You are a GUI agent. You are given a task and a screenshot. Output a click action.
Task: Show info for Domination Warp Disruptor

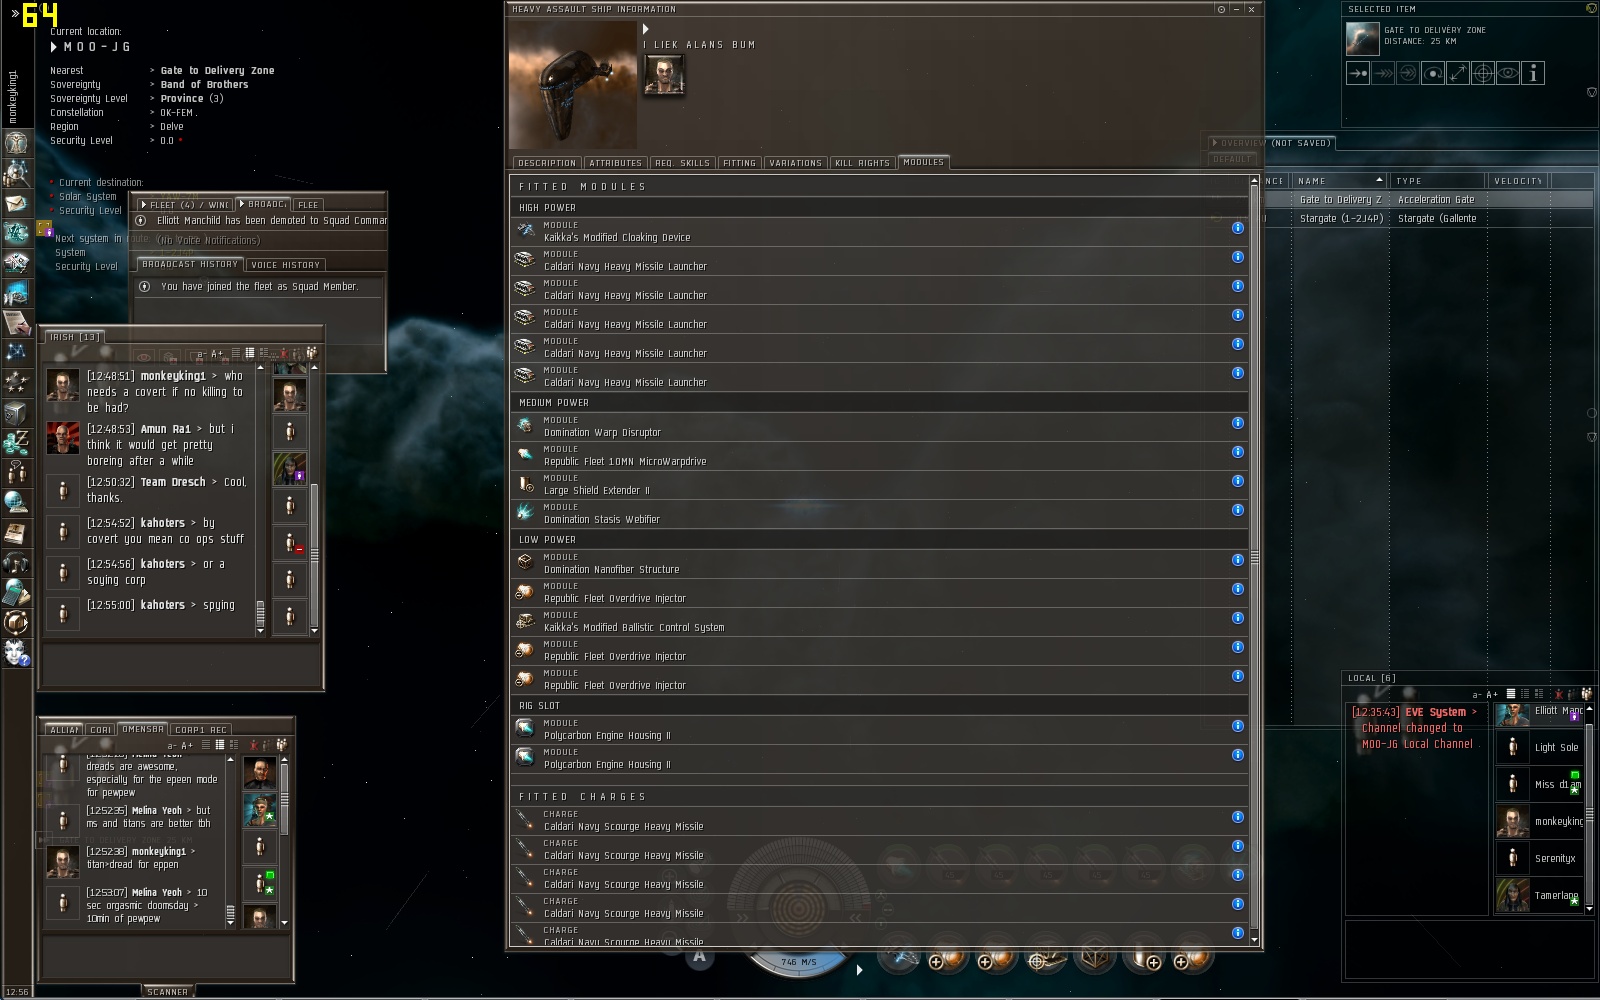1238,423
